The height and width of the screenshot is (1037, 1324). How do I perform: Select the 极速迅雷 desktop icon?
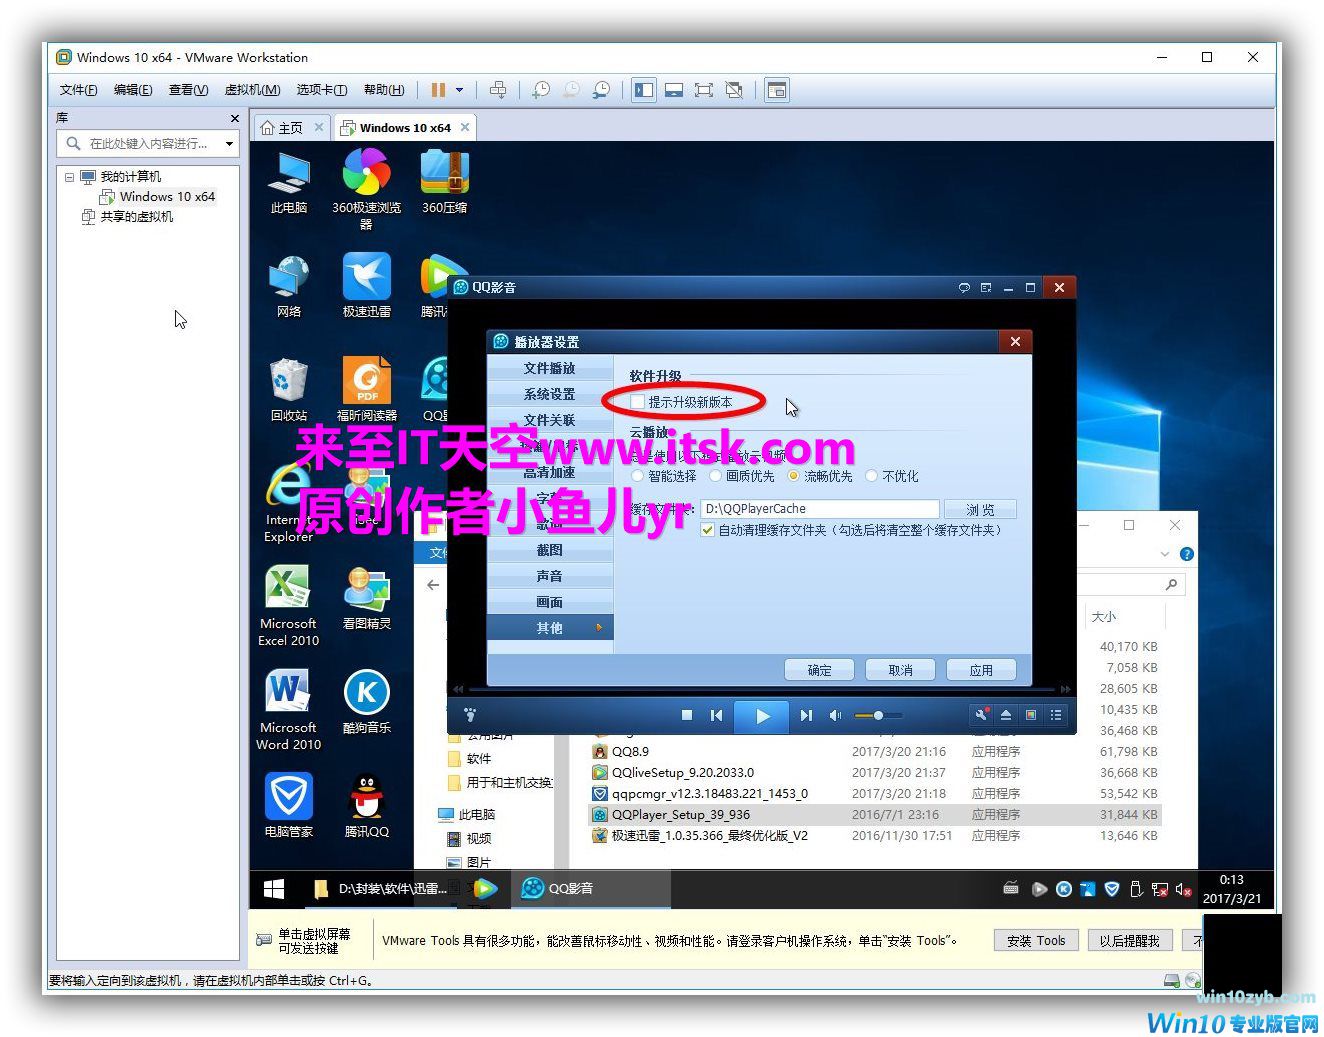coord(366,286)
